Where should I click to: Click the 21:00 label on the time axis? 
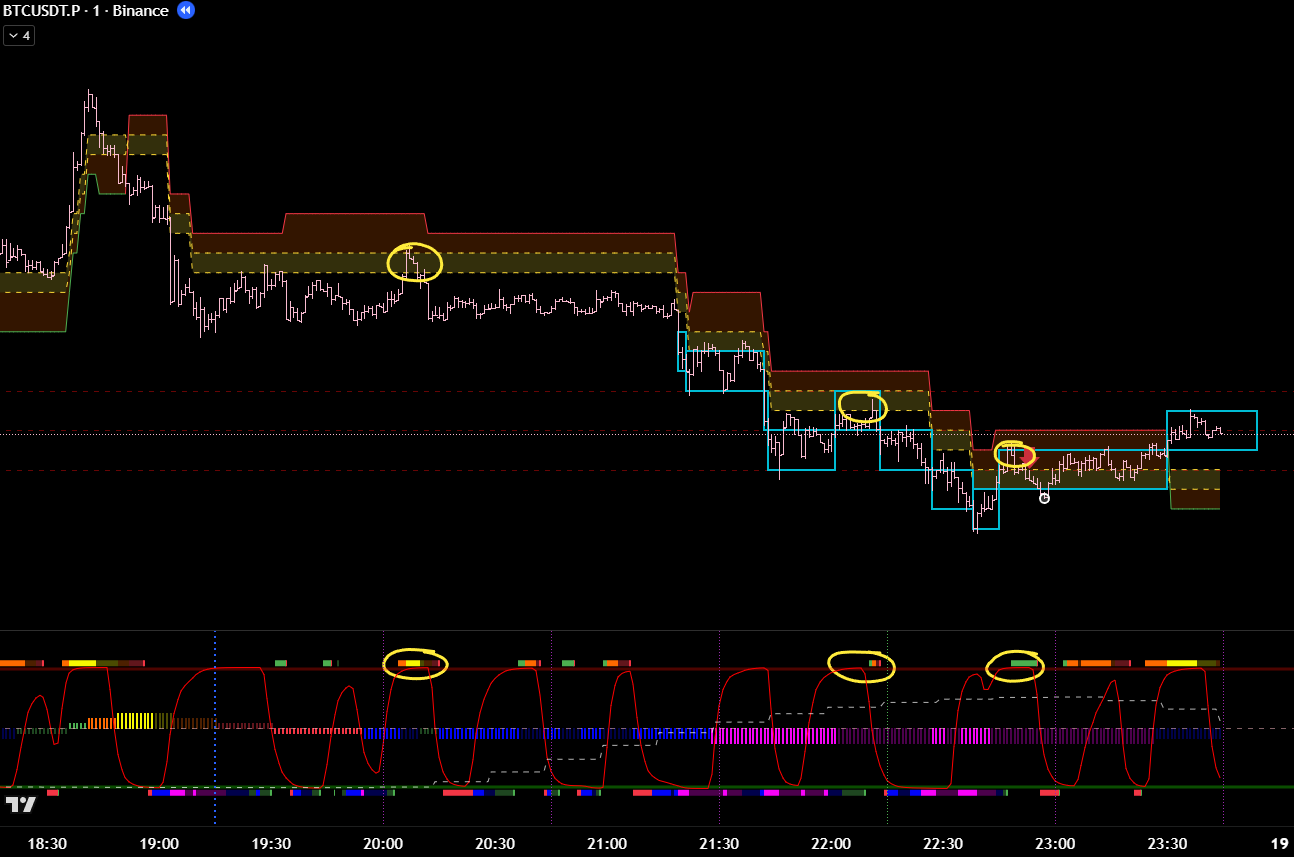coord(607,843)
